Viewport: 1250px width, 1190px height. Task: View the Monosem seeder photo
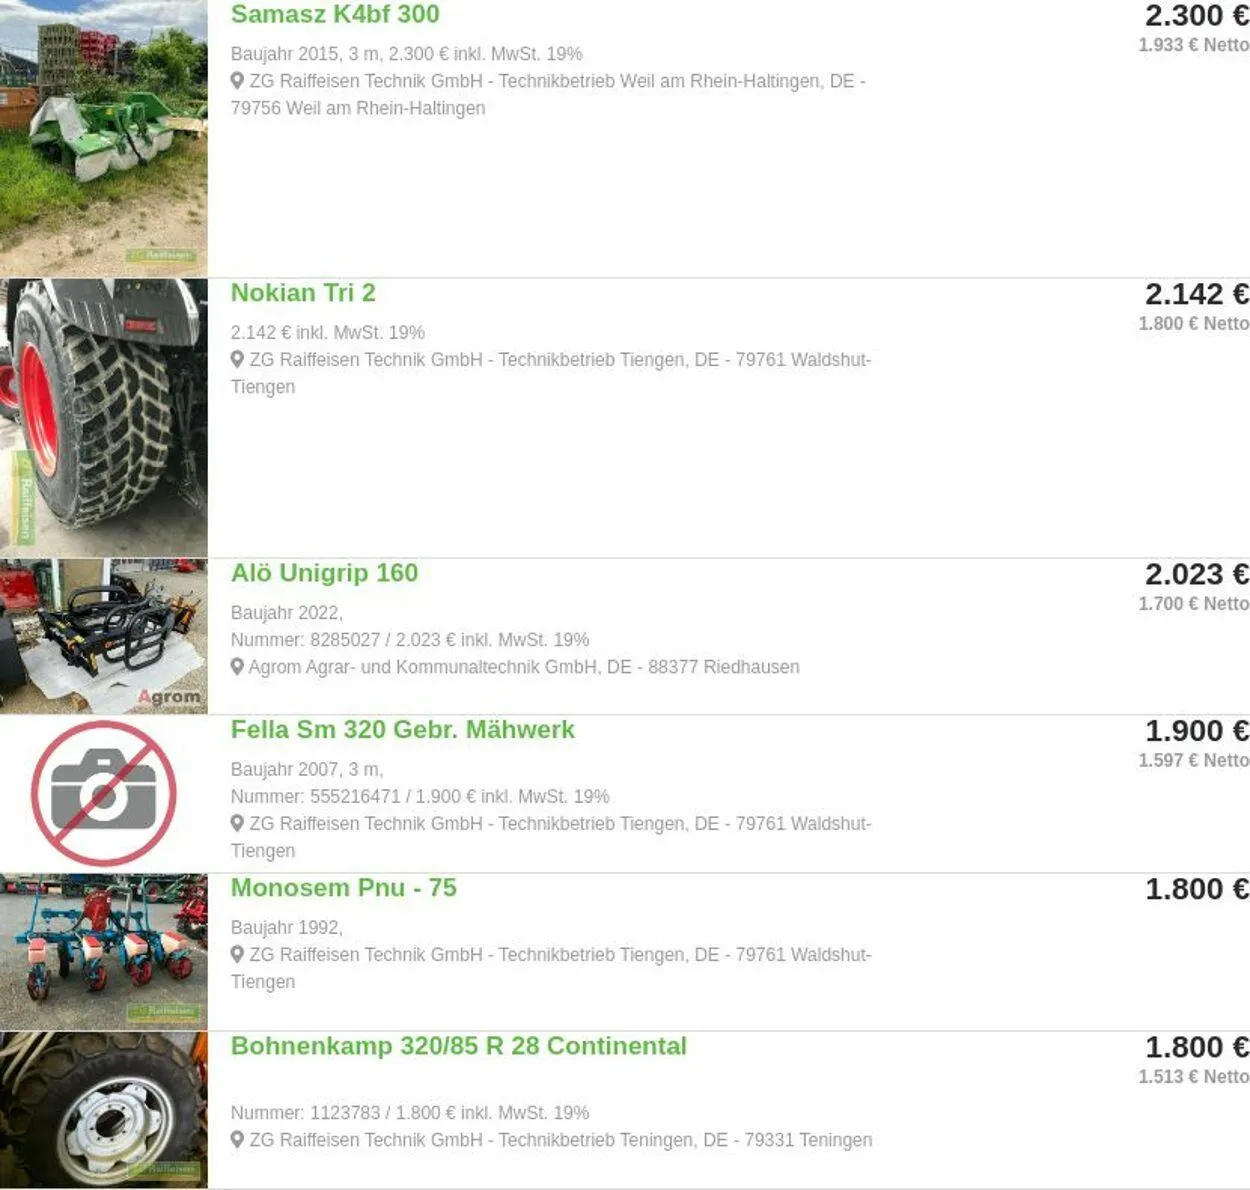tap(104, 952)
